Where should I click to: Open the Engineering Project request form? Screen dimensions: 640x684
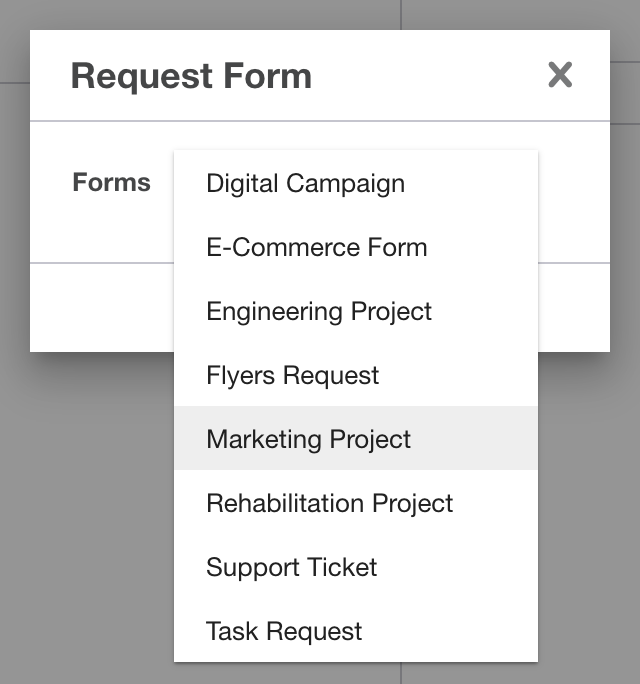[x=319, y=312]
